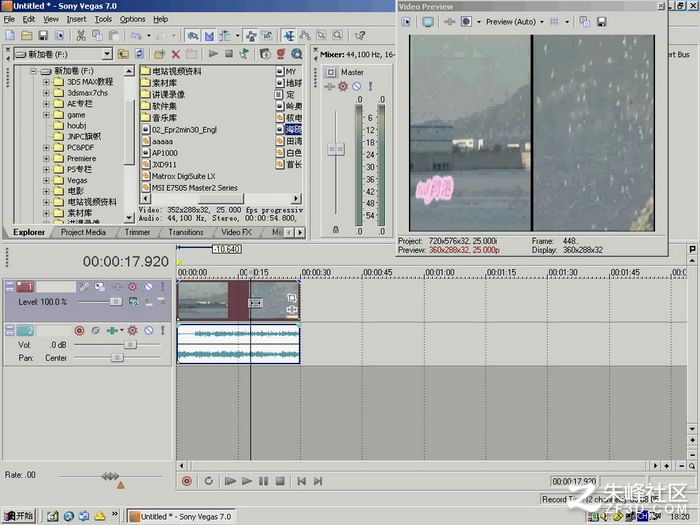The height and width of the screenshot is (525, 700).
Task: Click the Copy toolbar icon
Action: [x=97, y=35]
